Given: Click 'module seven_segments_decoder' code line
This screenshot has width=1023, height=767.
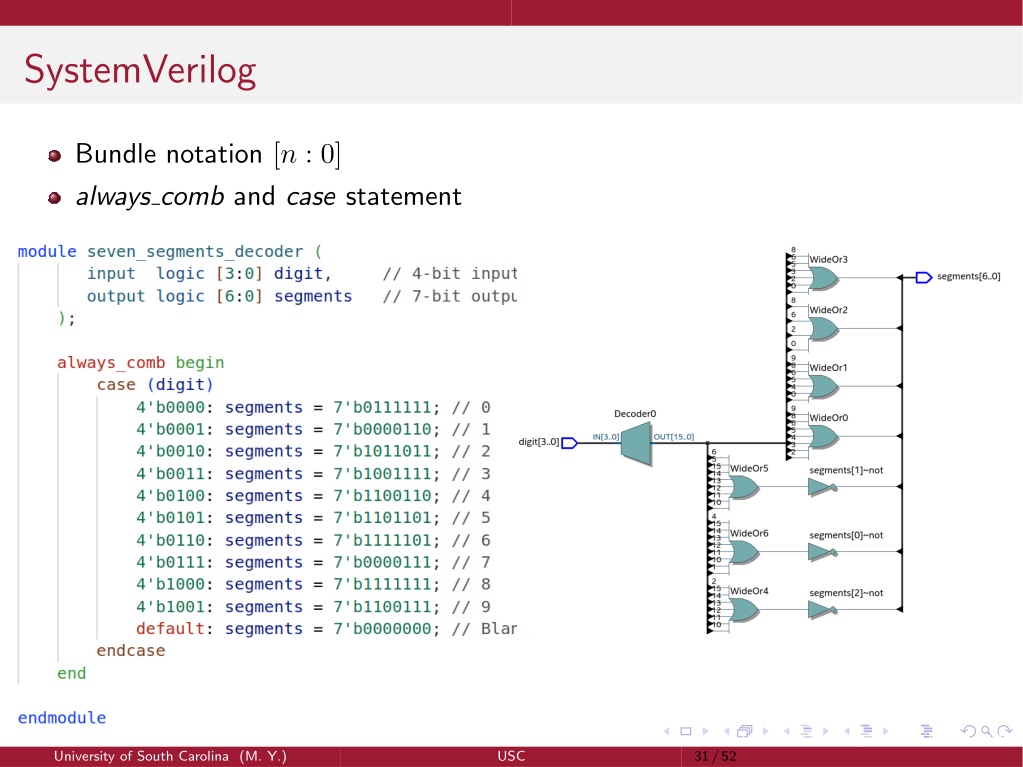Looking at the screenshot, I should click(170, 252).
